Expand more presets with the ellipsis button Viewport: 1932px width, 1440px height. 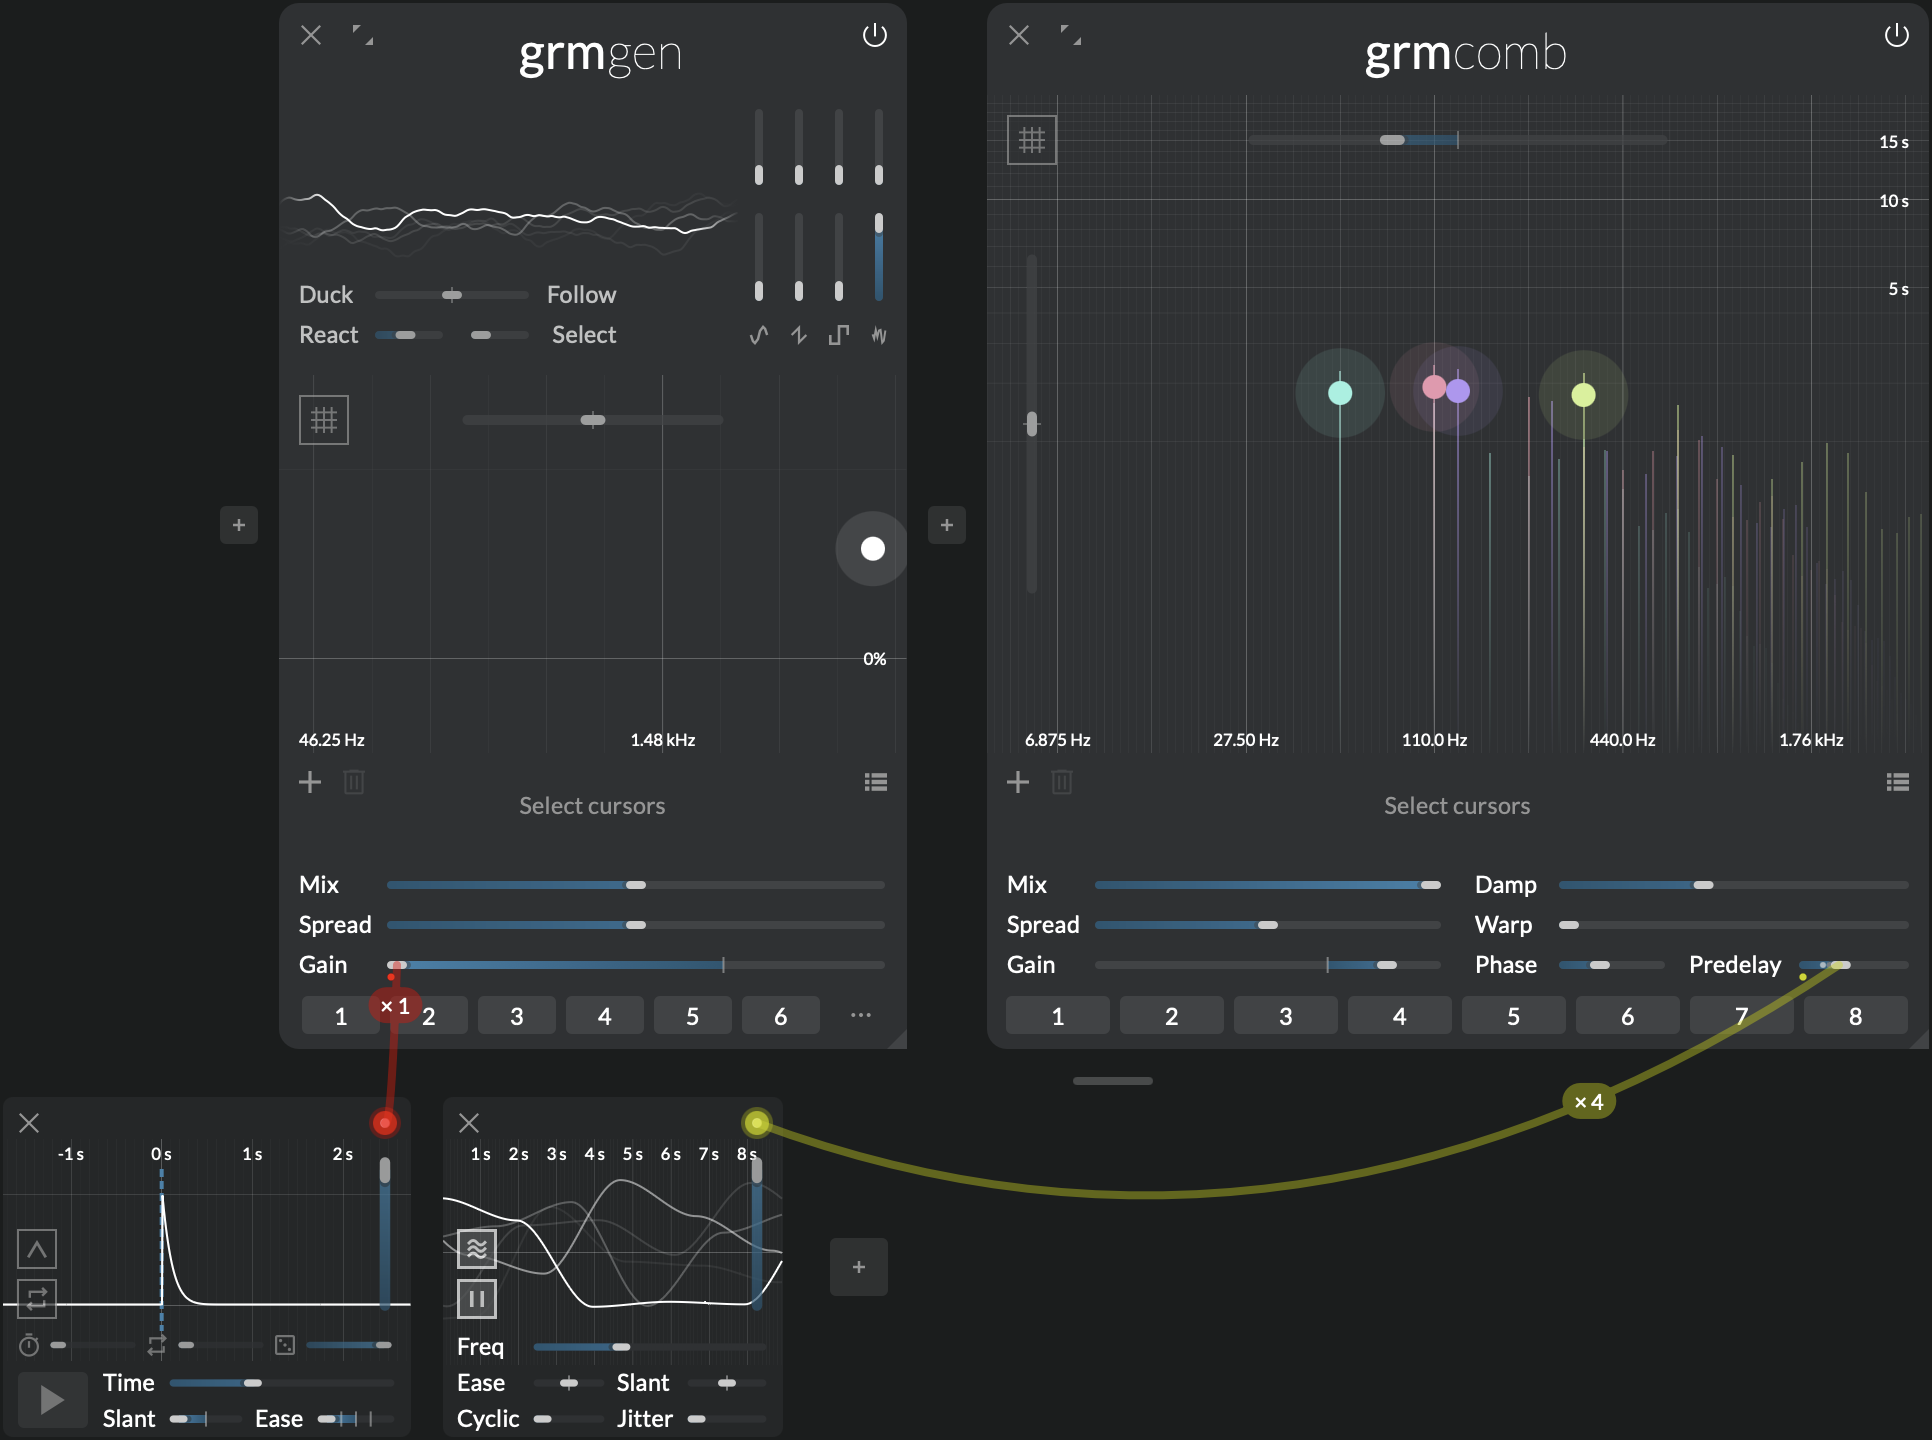(x=860, y=1015)
